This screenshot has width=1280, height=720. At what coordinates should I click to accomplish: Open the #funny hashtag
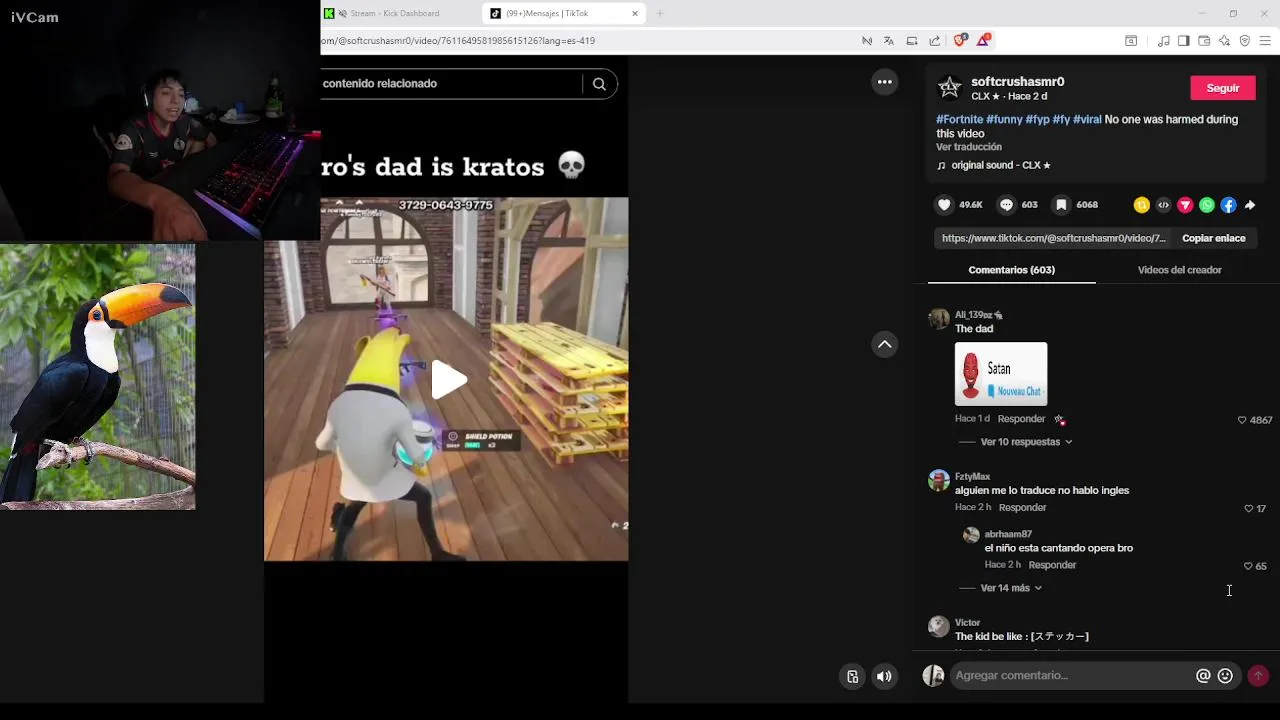pyautogui.click(x=1004, y=119)
